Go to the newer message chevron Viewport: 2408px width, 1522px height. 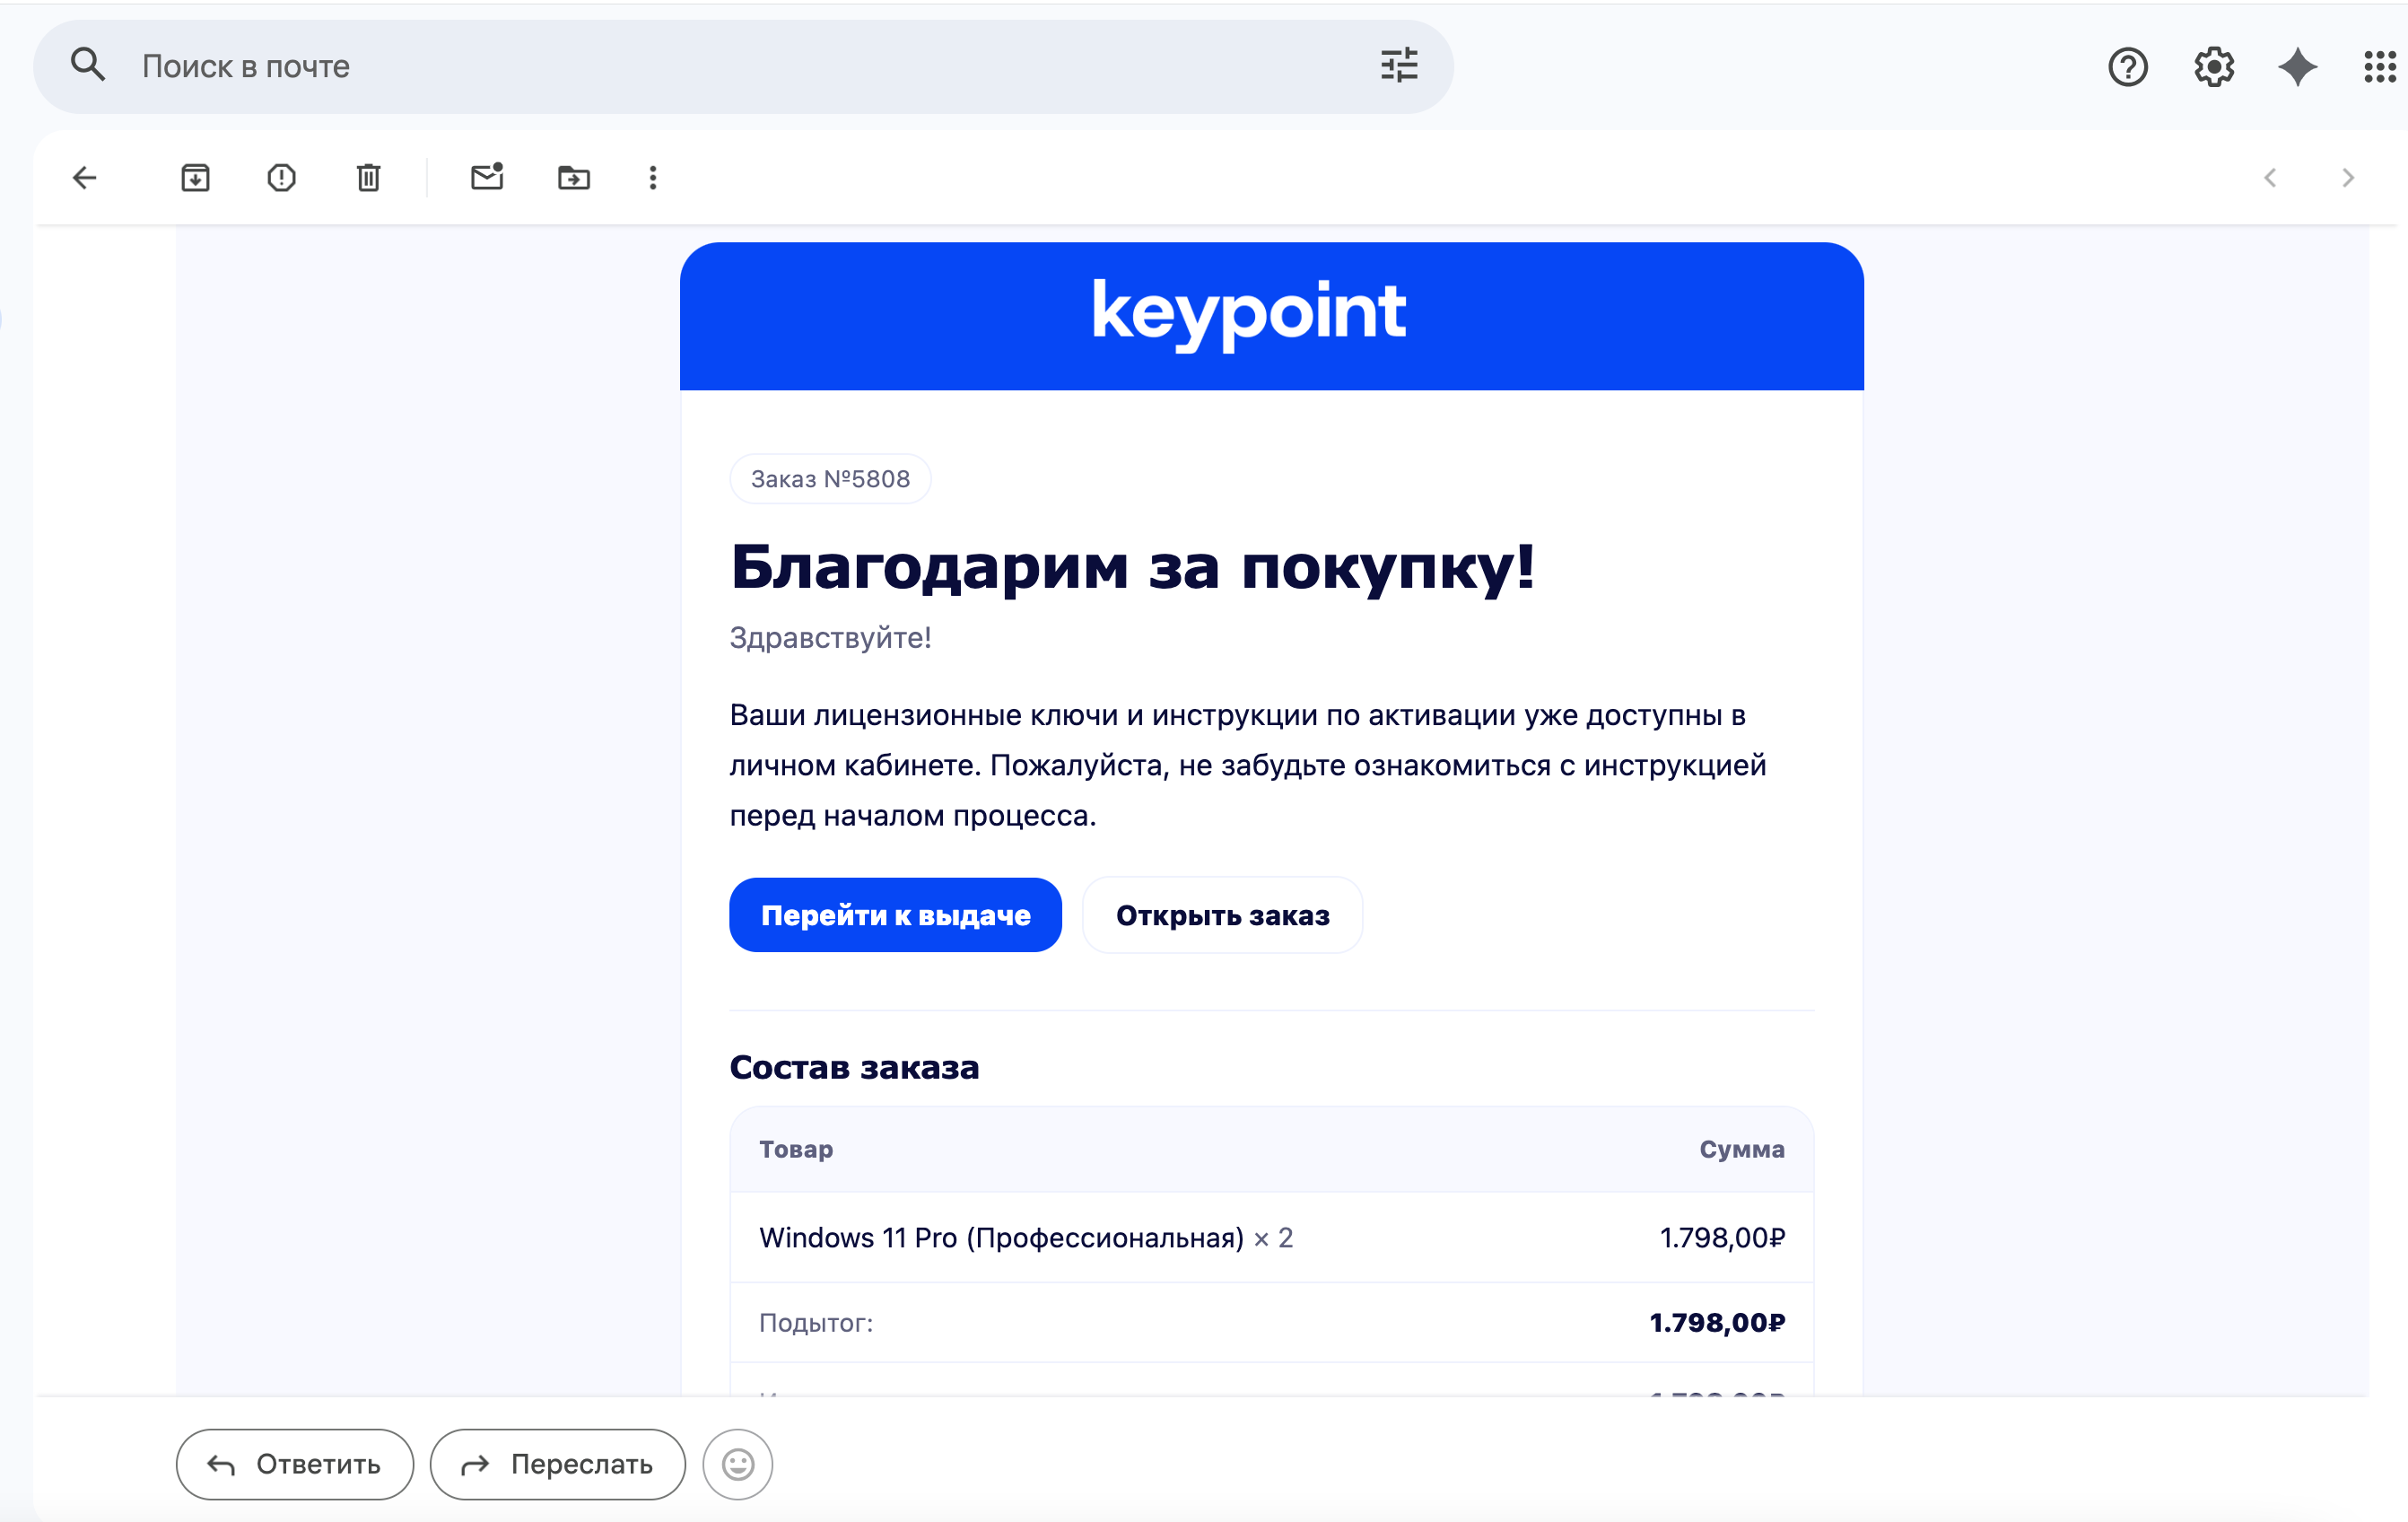(2270, 178)
